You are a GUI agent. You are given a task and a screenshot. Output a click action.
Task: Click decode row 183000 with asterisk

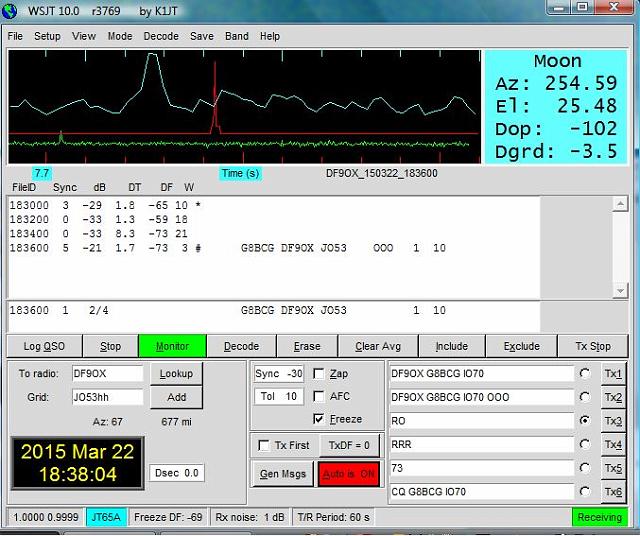coord(105,205)
